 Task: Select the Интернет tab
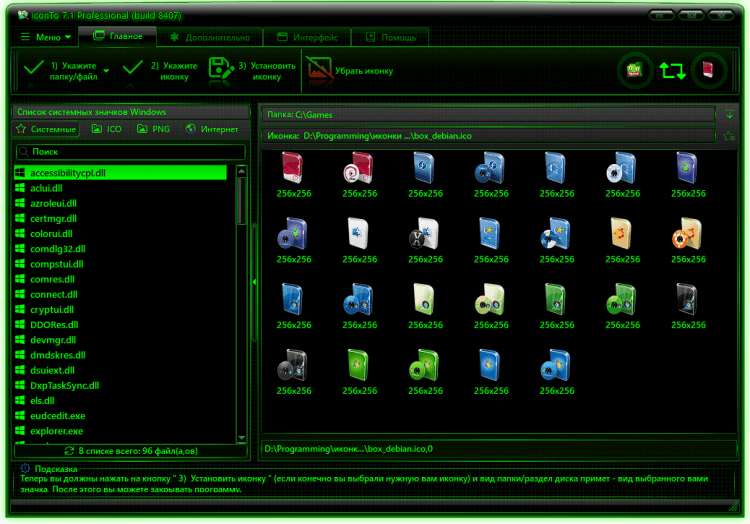tap(212, 129)
